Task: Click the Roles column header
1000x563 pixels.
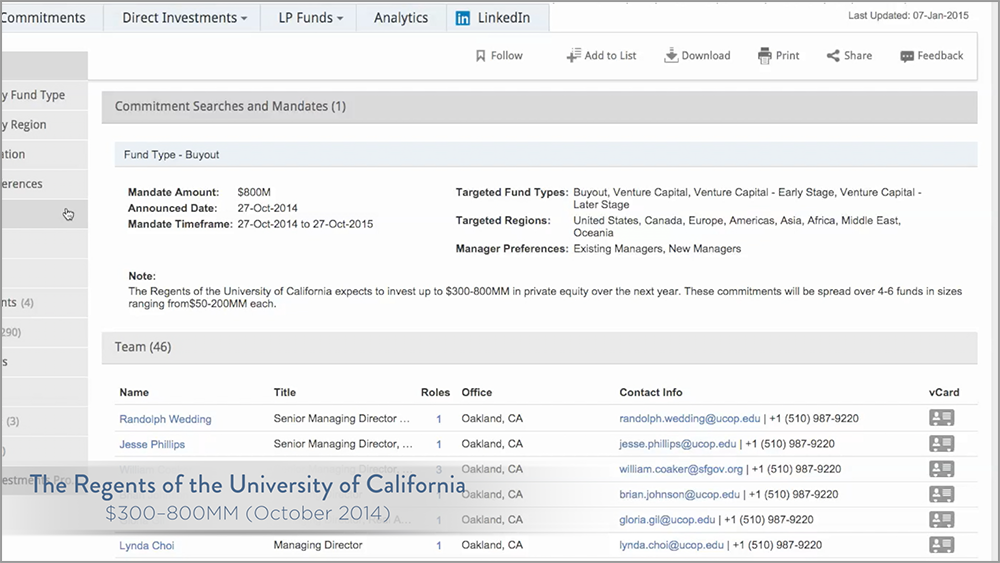Action: (x=435, y=393)
